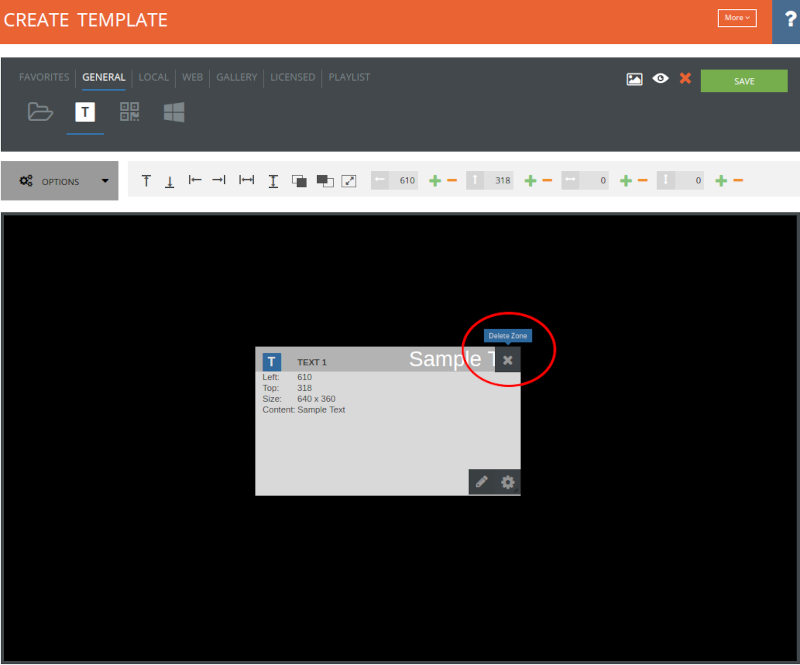The height and width of the screenshot is (665, 800).
Task: Stretch zone to full height
Action: coord(273,181)
